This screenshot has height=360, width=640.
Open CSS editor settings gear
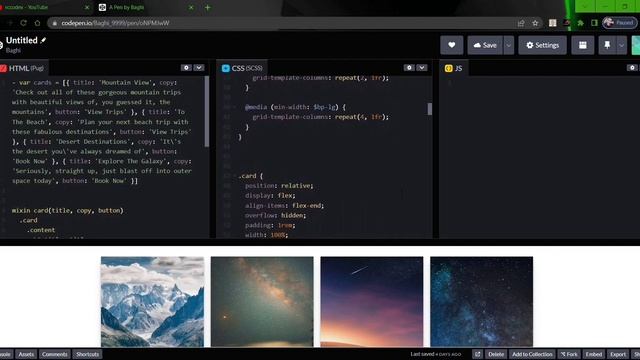coord(409,68)
